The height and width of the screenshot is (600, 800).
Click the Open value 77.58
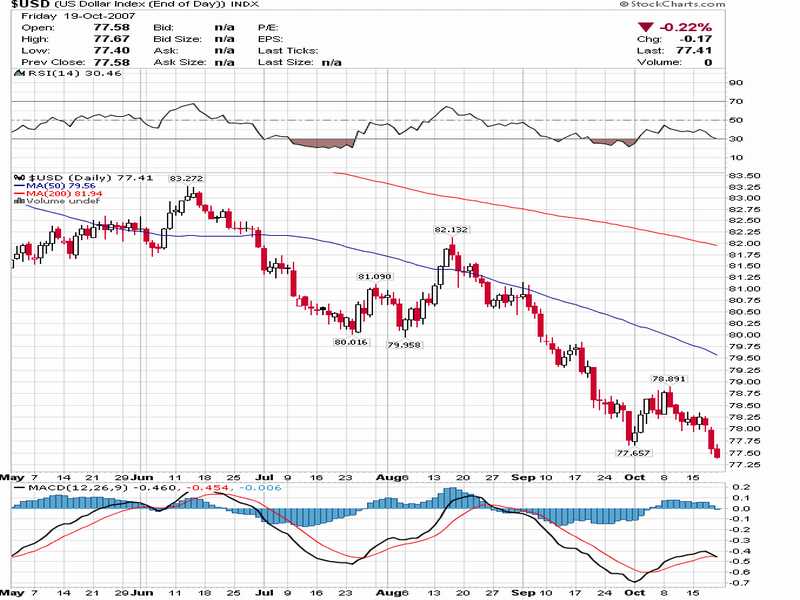coord(111,28)
